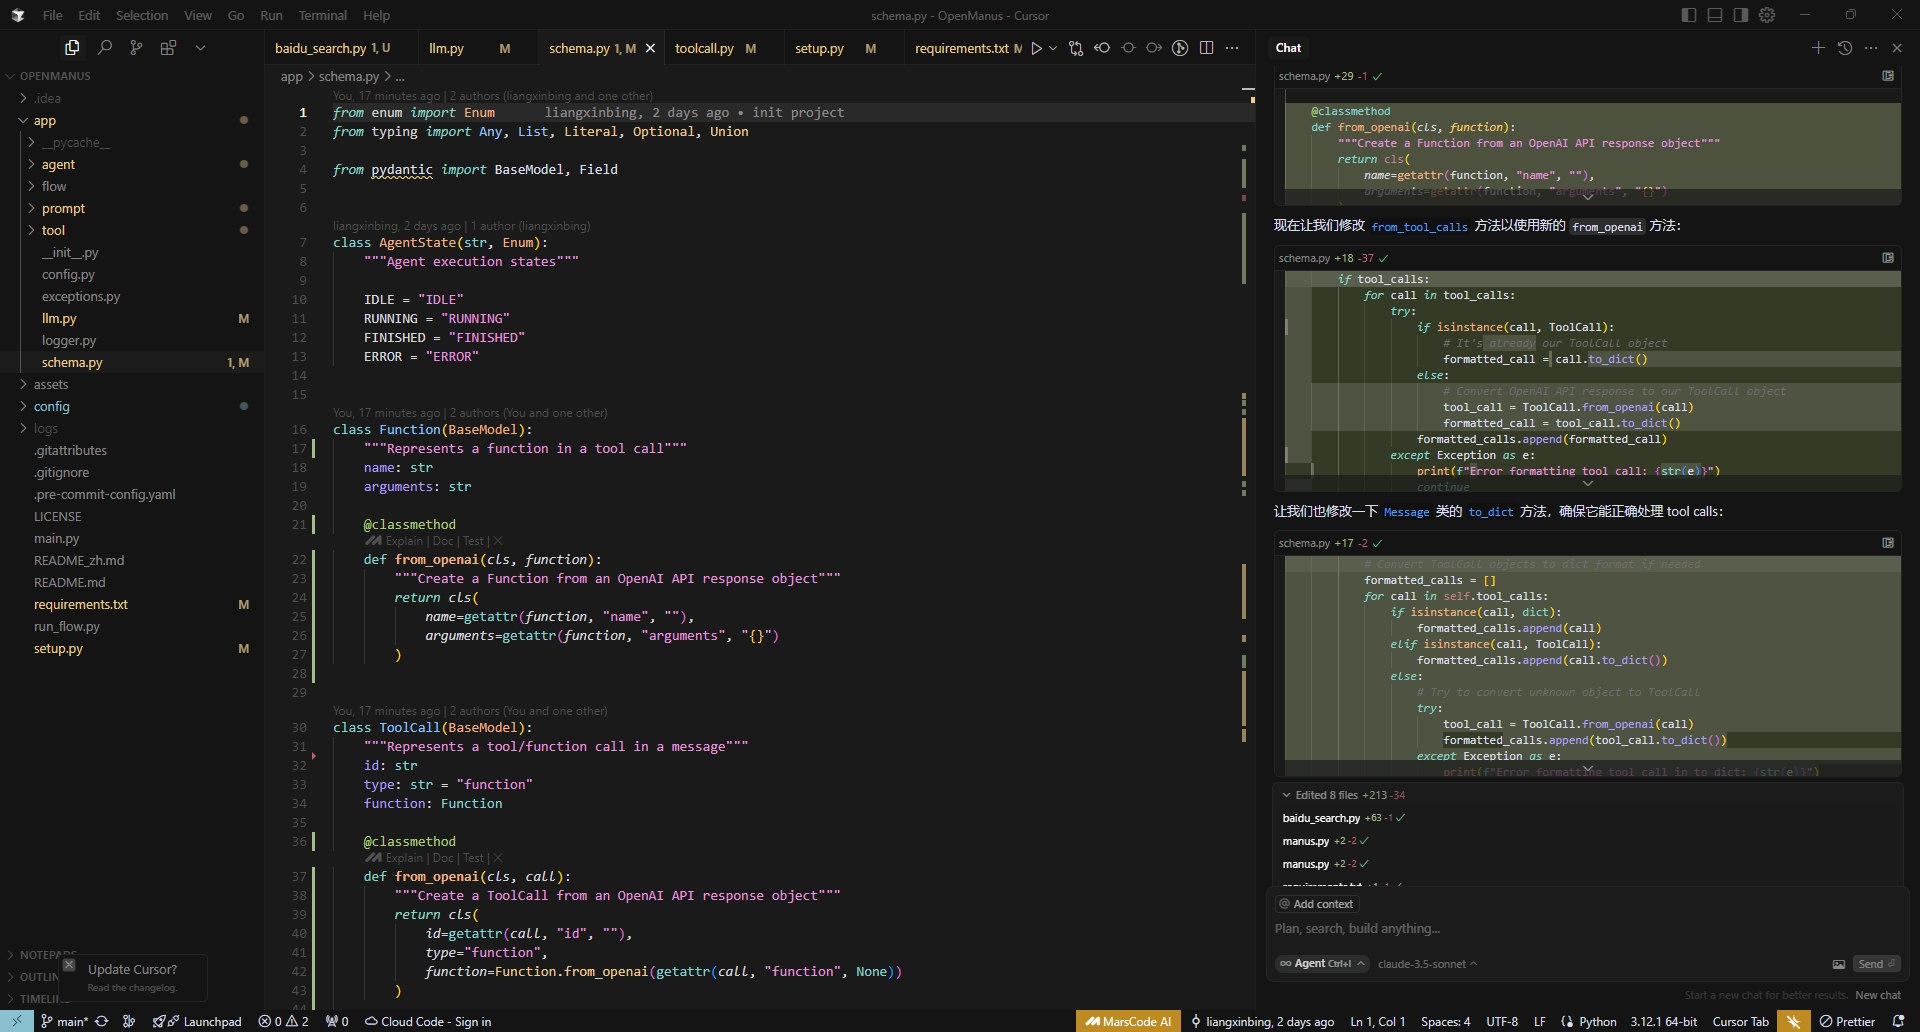Open editor more actions ellipsis

tap(1232, 48)
